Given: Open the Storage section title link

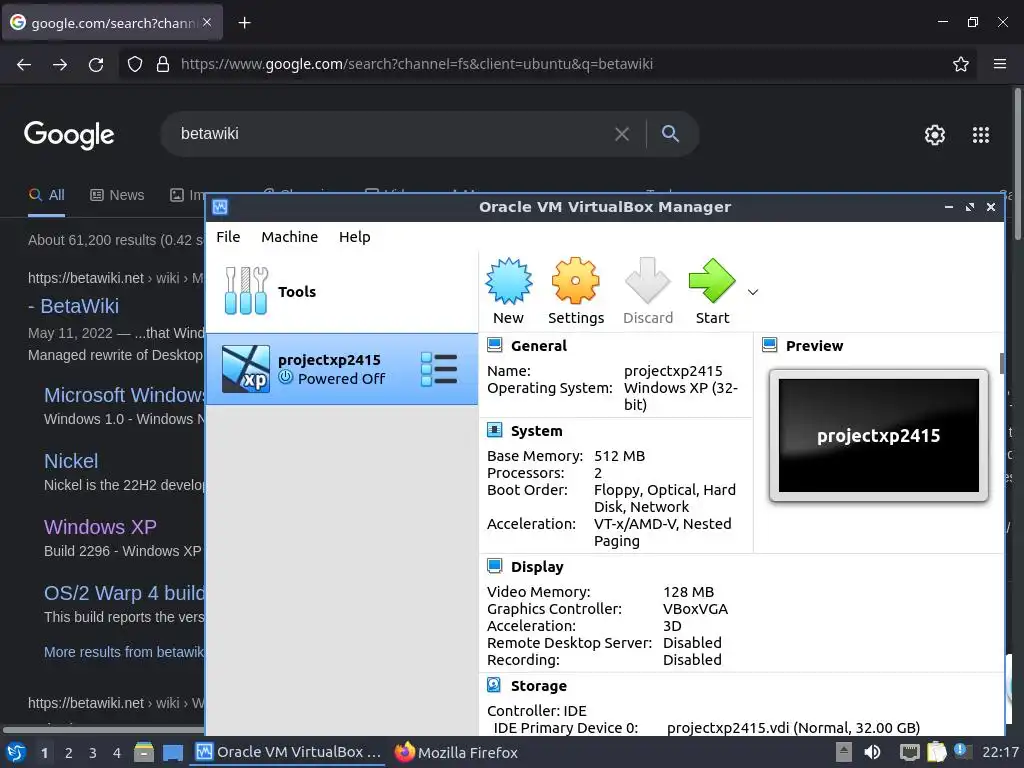Looking at the screenshot, I should coord(539,686).
